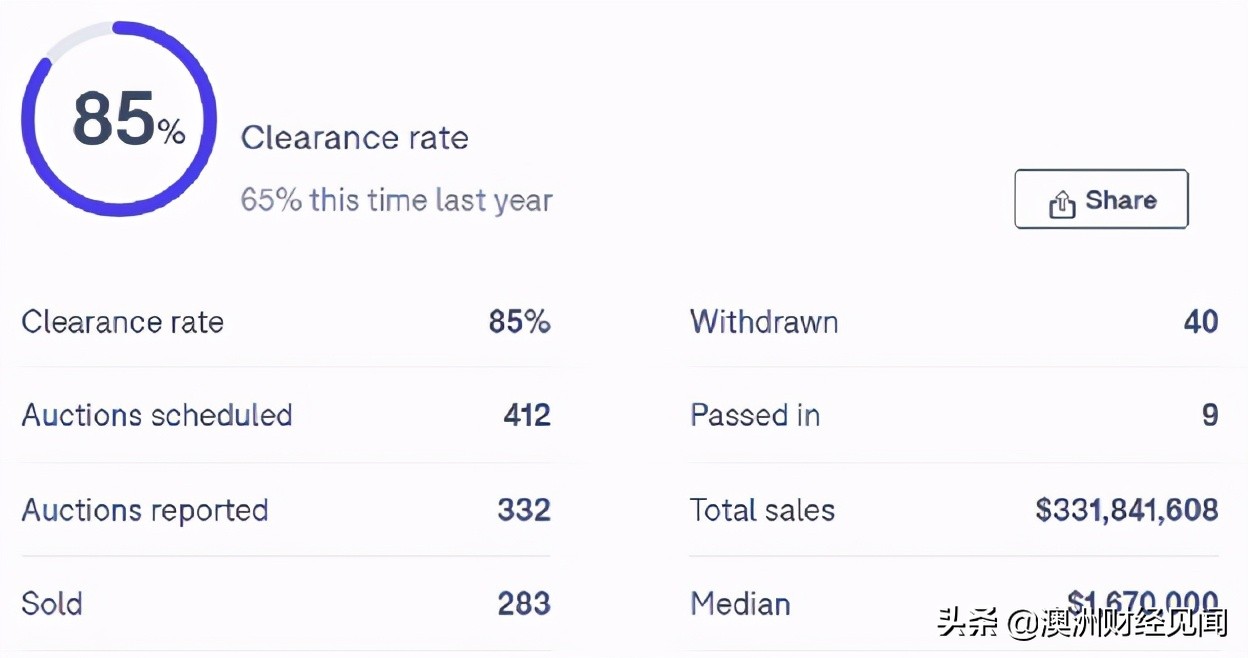Click the 332 auctions reported value
The height and width of the screenshot is (658, 1248).
tap(524, 510)
